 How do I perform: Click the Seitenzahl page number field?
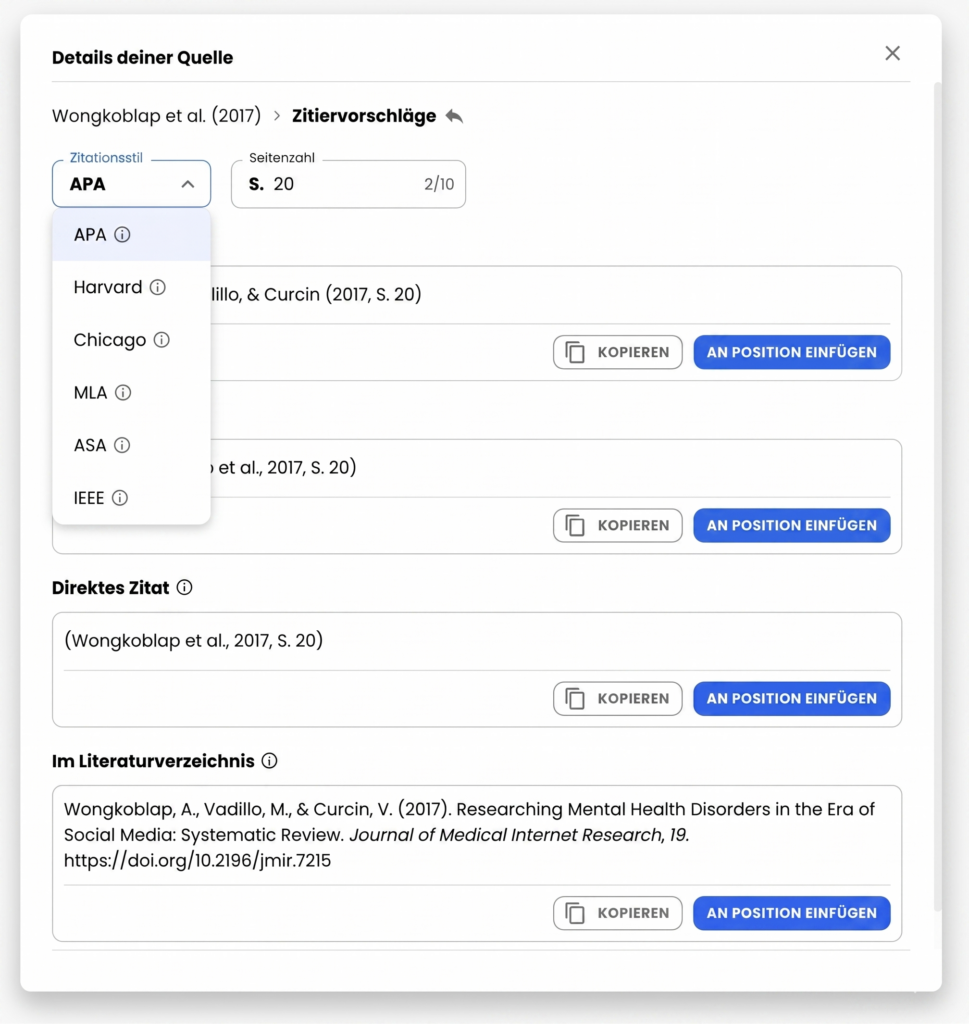click(x=348, y=184)
